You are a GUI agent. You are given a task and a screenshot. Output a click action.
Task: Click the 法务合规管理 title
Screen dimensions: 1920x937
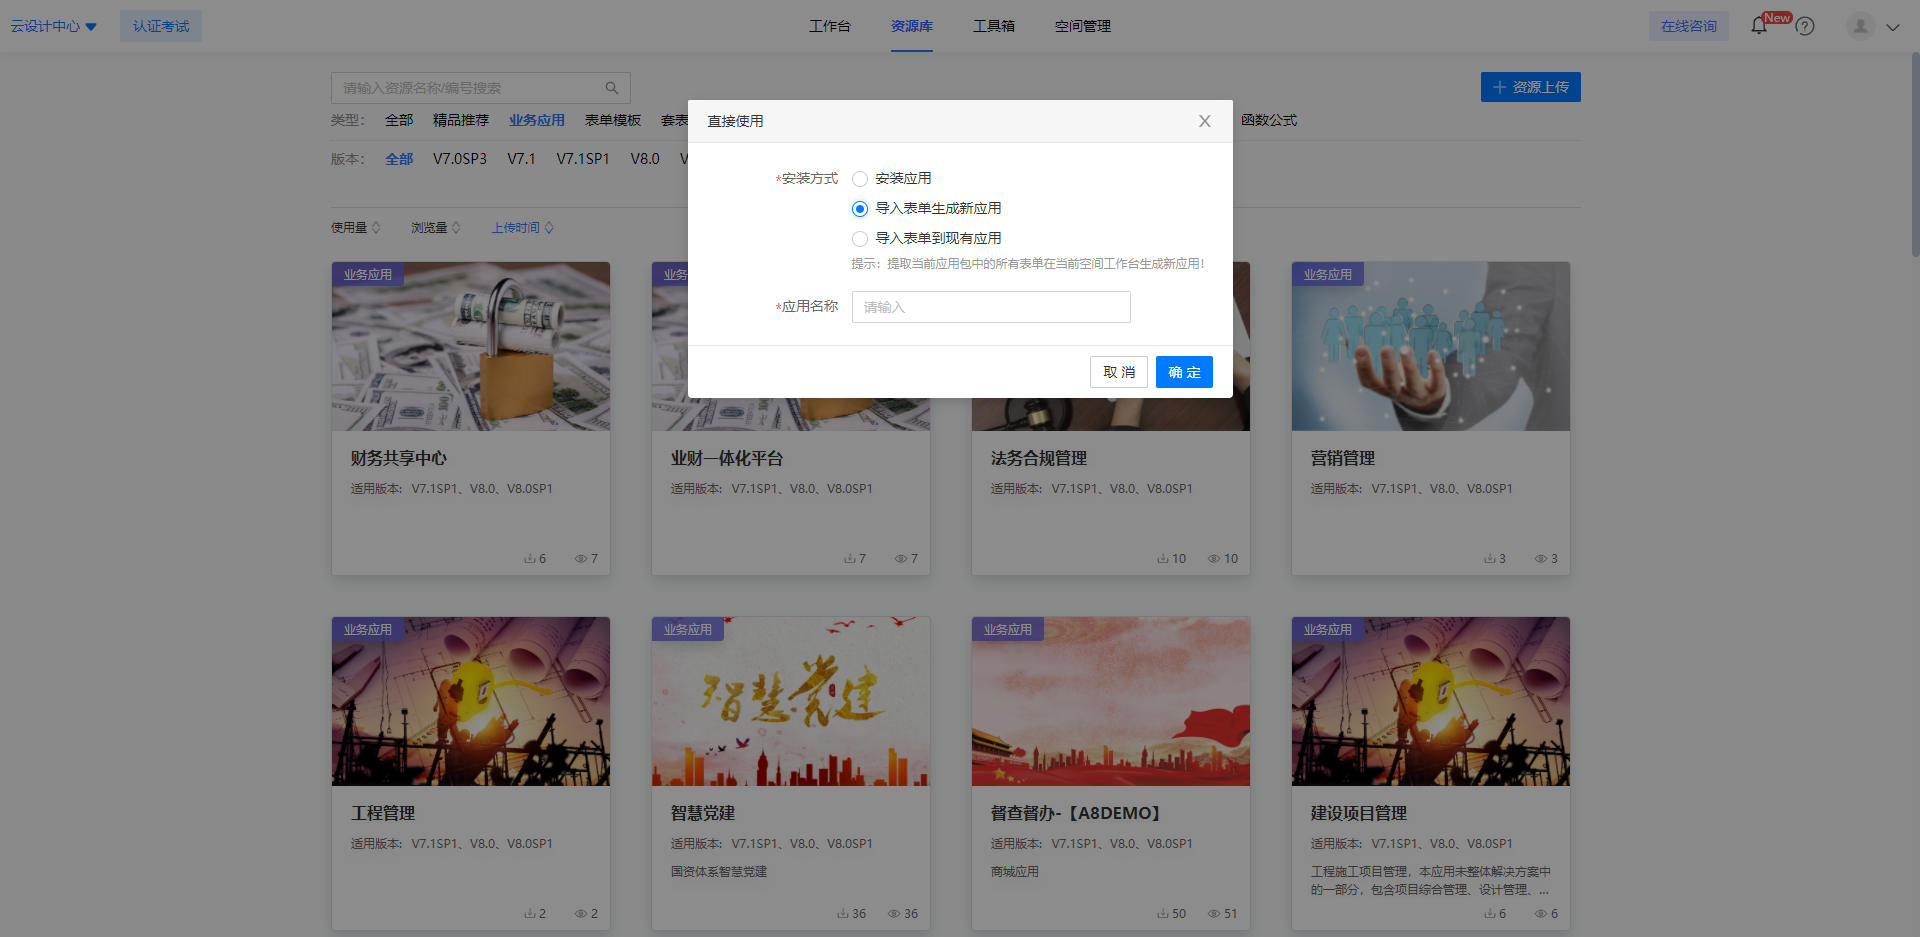point(1039,458)
